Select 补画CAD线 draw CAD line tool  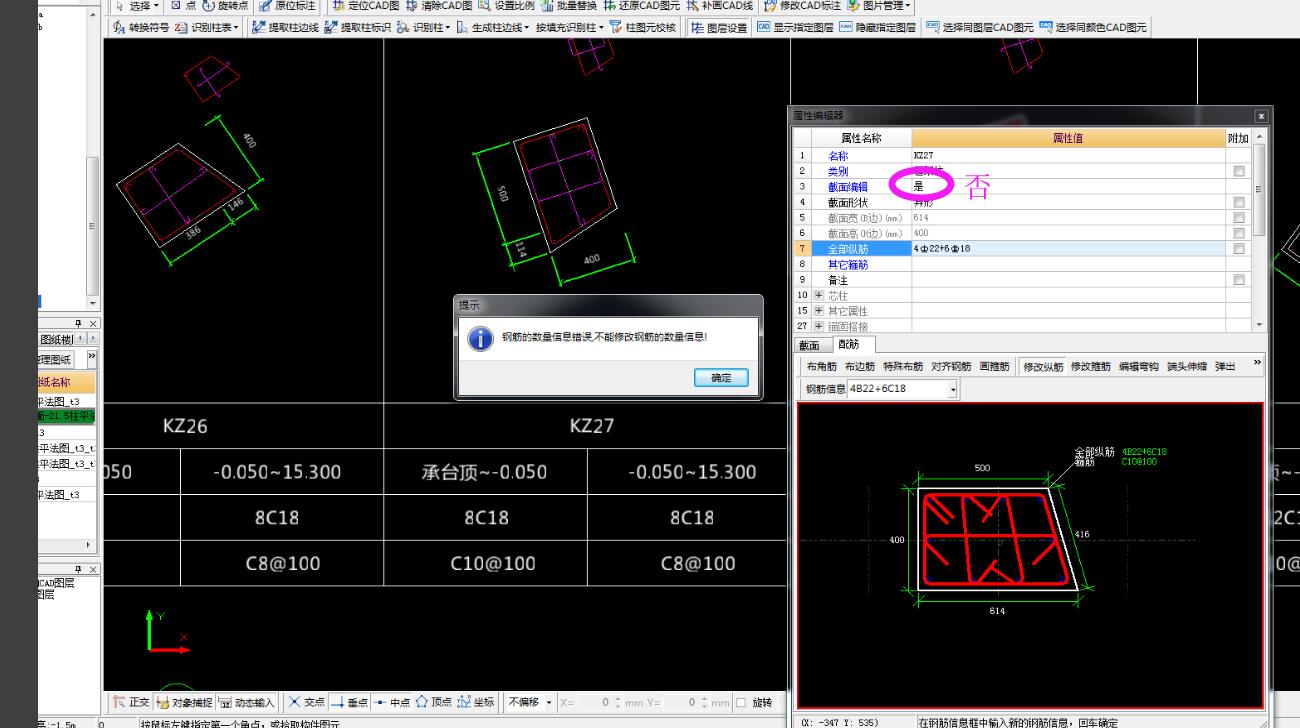point(721,6)
